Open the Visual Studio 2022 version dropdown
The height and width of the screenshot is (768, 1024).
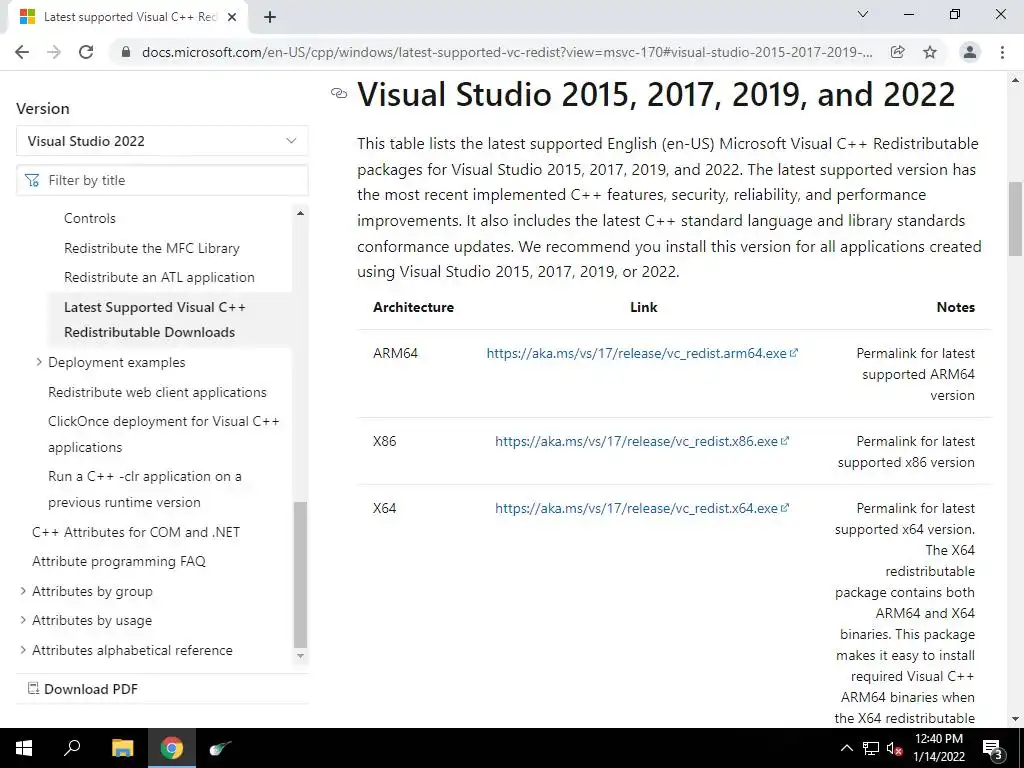[162, 141]
